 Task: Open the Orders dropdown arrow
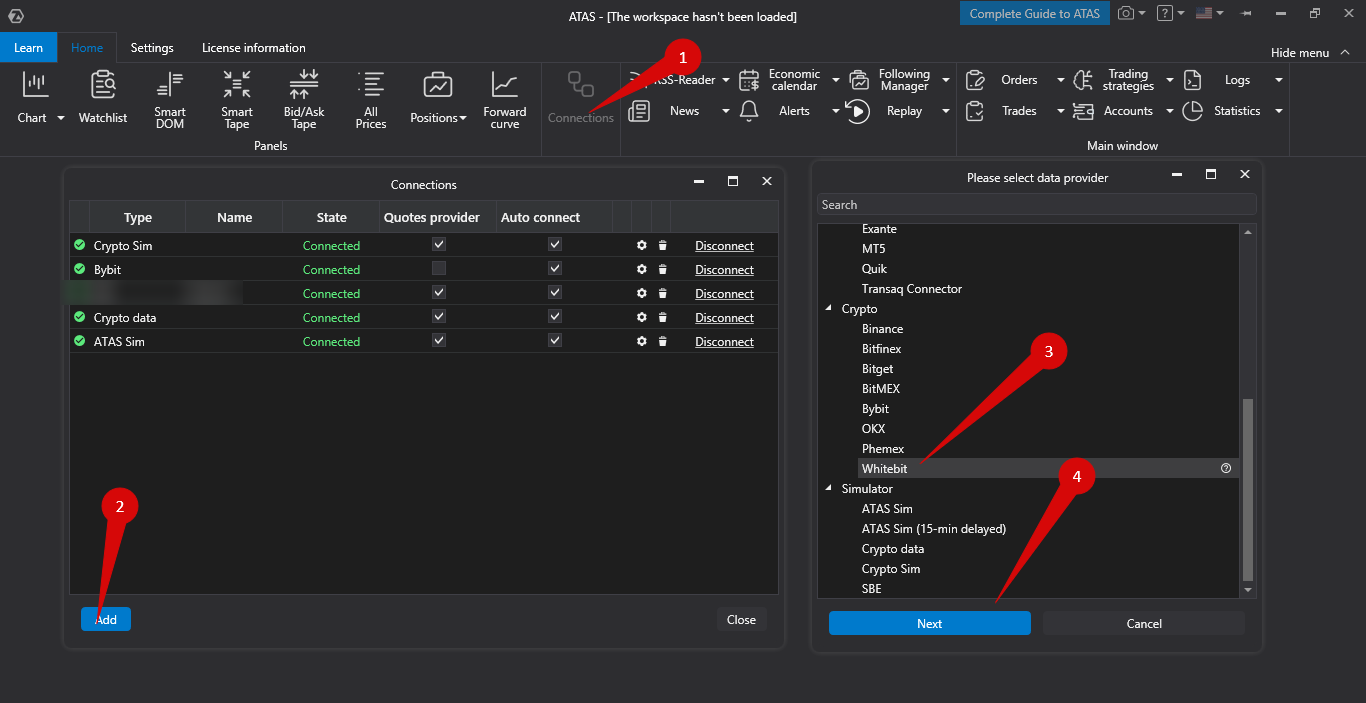[1060, 80]
